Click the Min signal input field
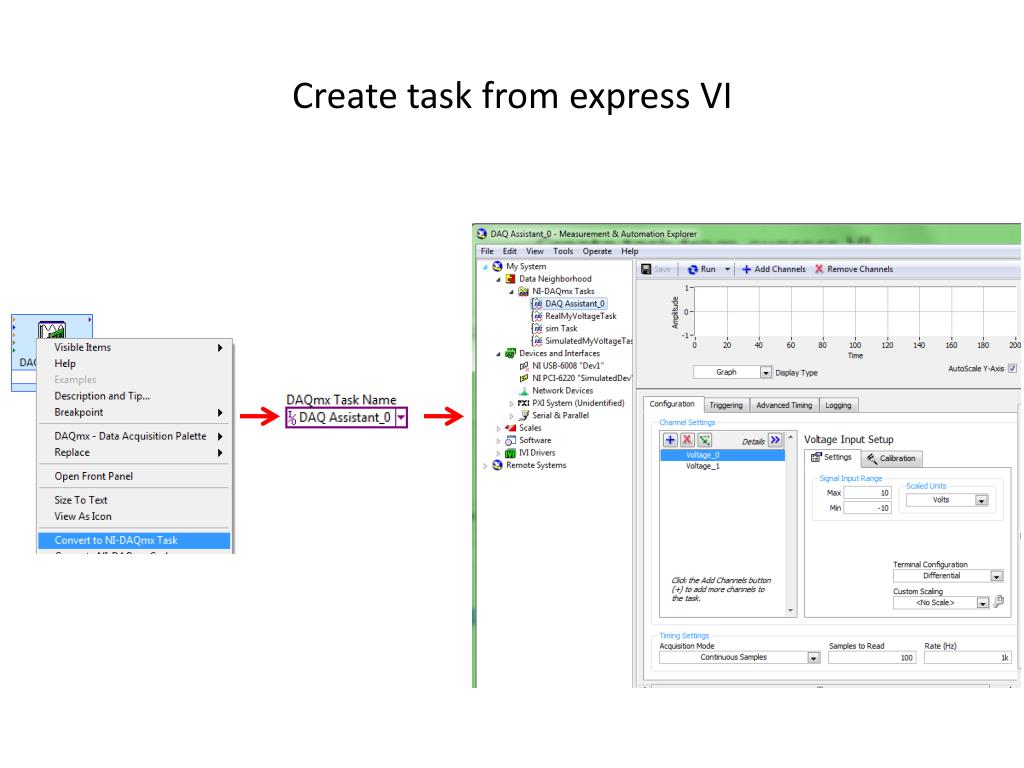The image size is (1024, 768). point(867,508)
